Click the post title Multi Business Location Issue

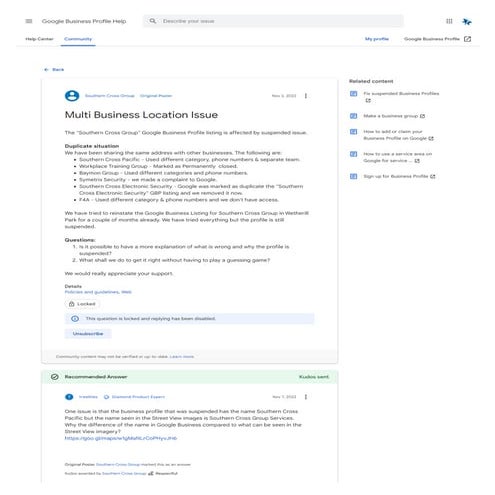[x=141, y=115]
